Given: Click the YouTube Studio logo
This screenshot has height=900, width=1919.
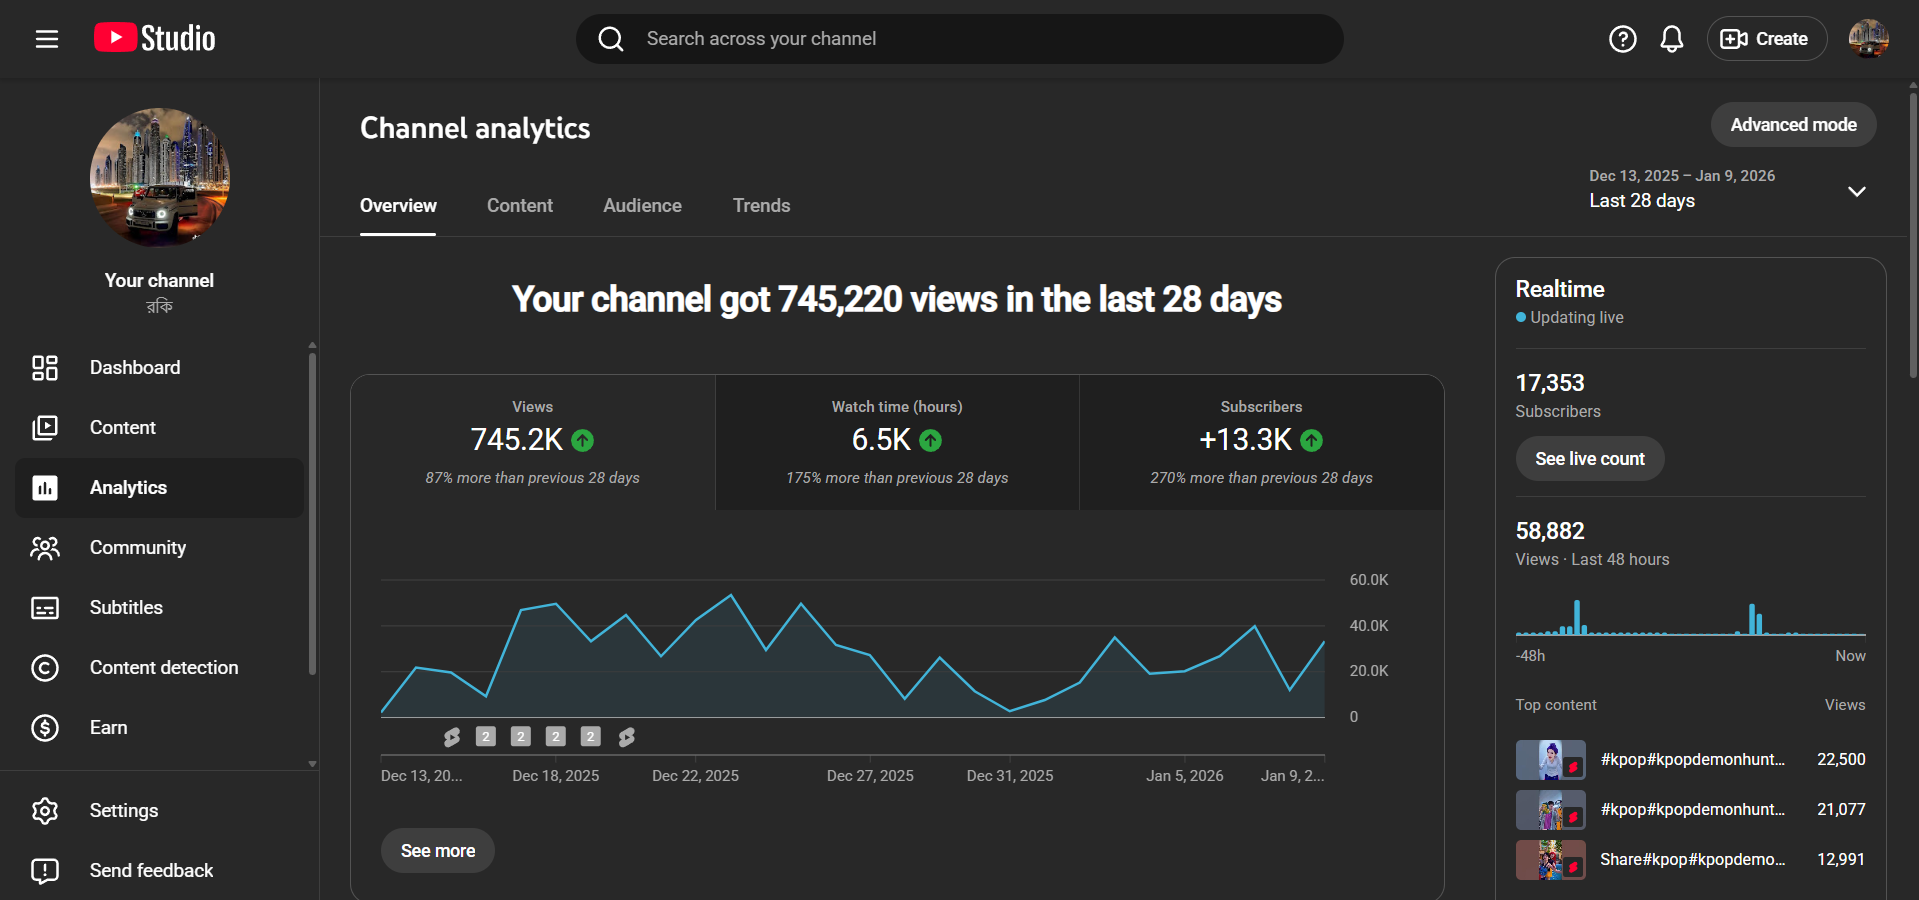Looking at the screenshot, I should (x=155, y=38).
